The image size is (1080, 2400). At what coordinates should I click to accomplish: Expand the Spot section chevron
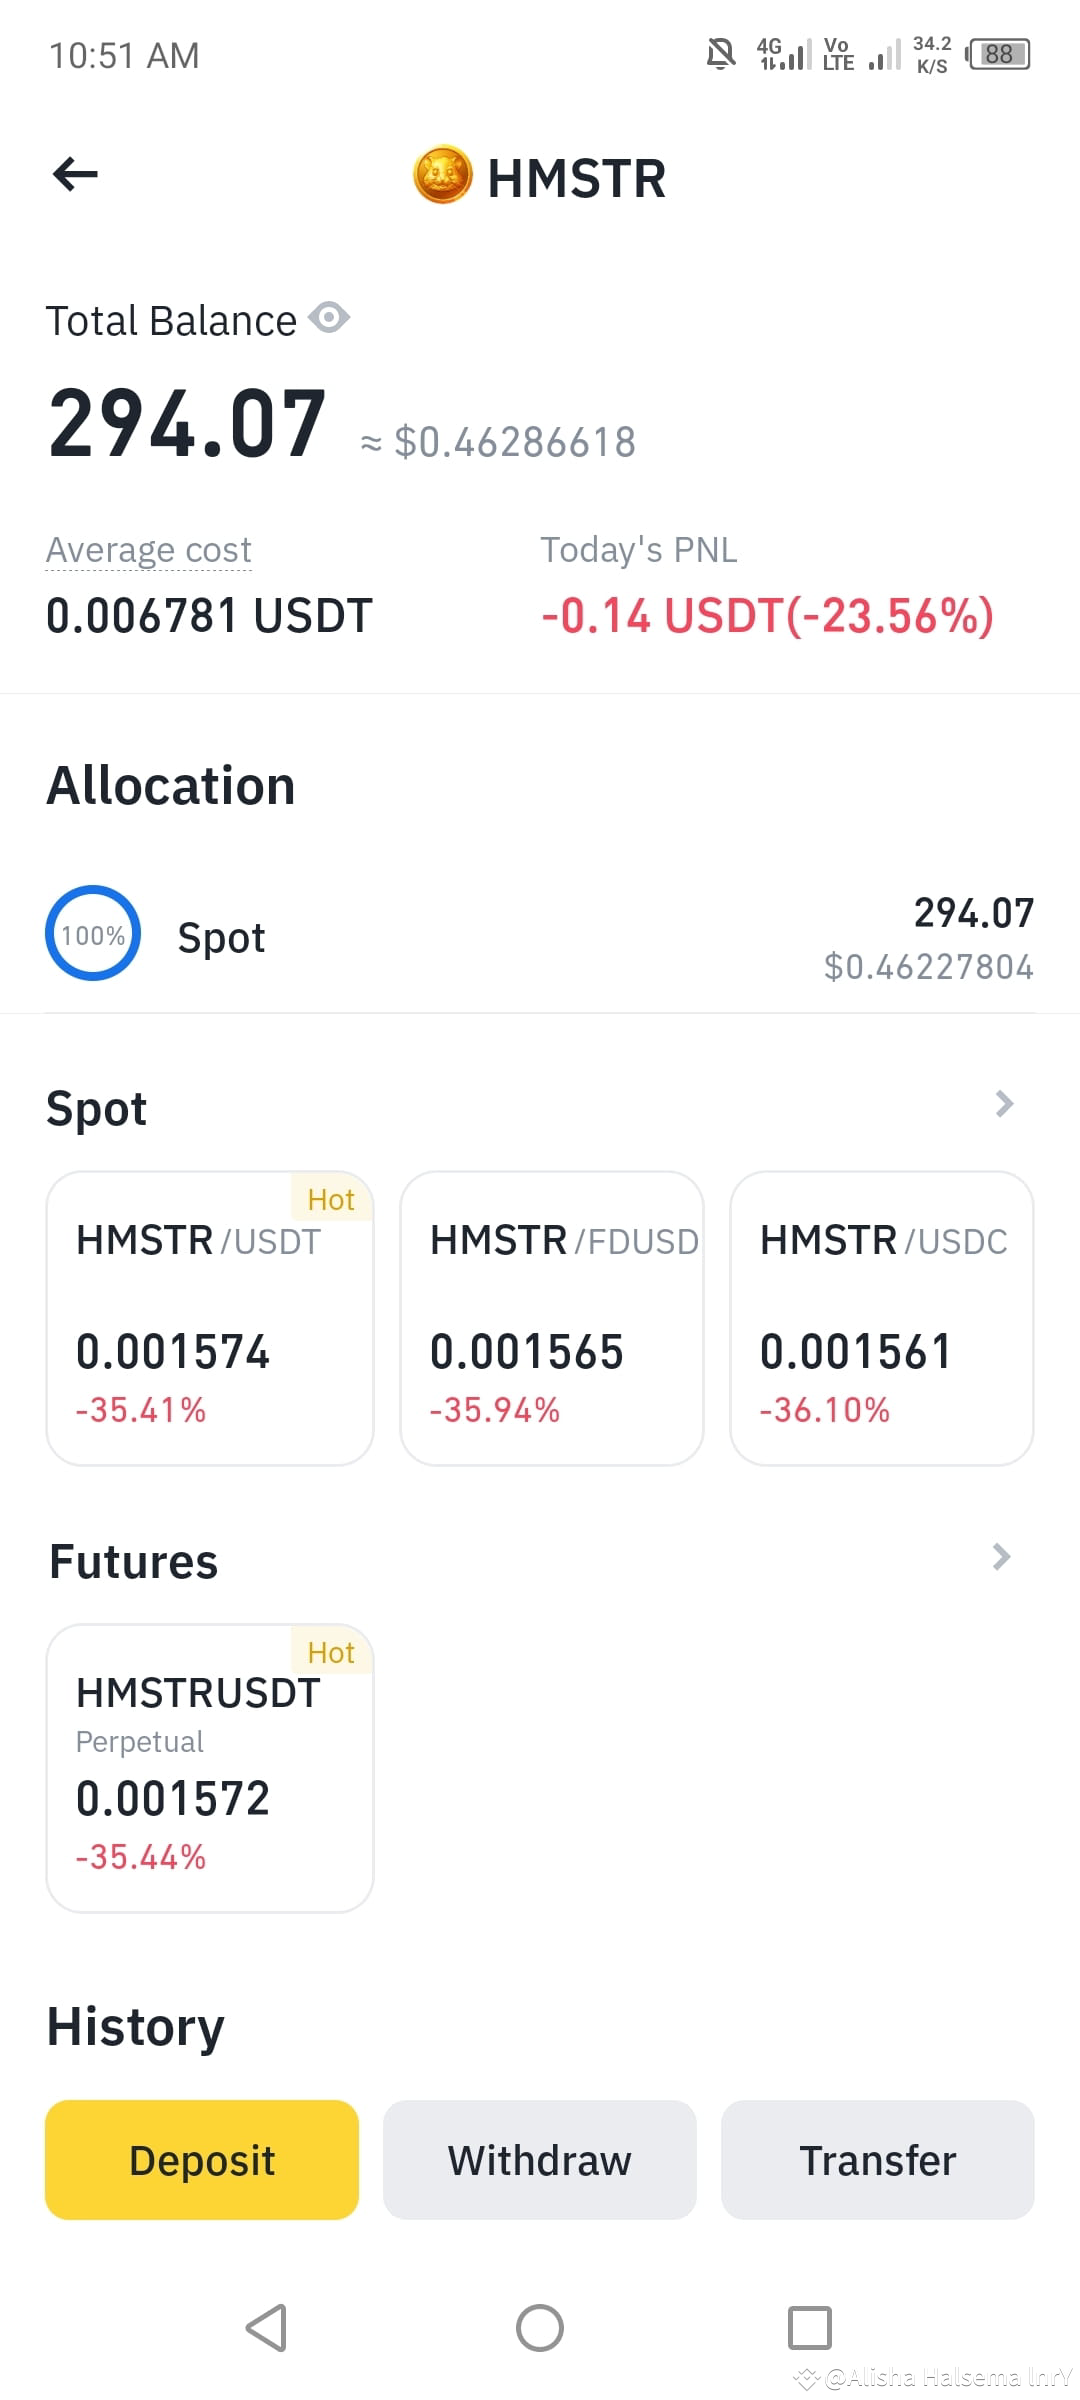pyautogui.click(x=1004, y=1104)
